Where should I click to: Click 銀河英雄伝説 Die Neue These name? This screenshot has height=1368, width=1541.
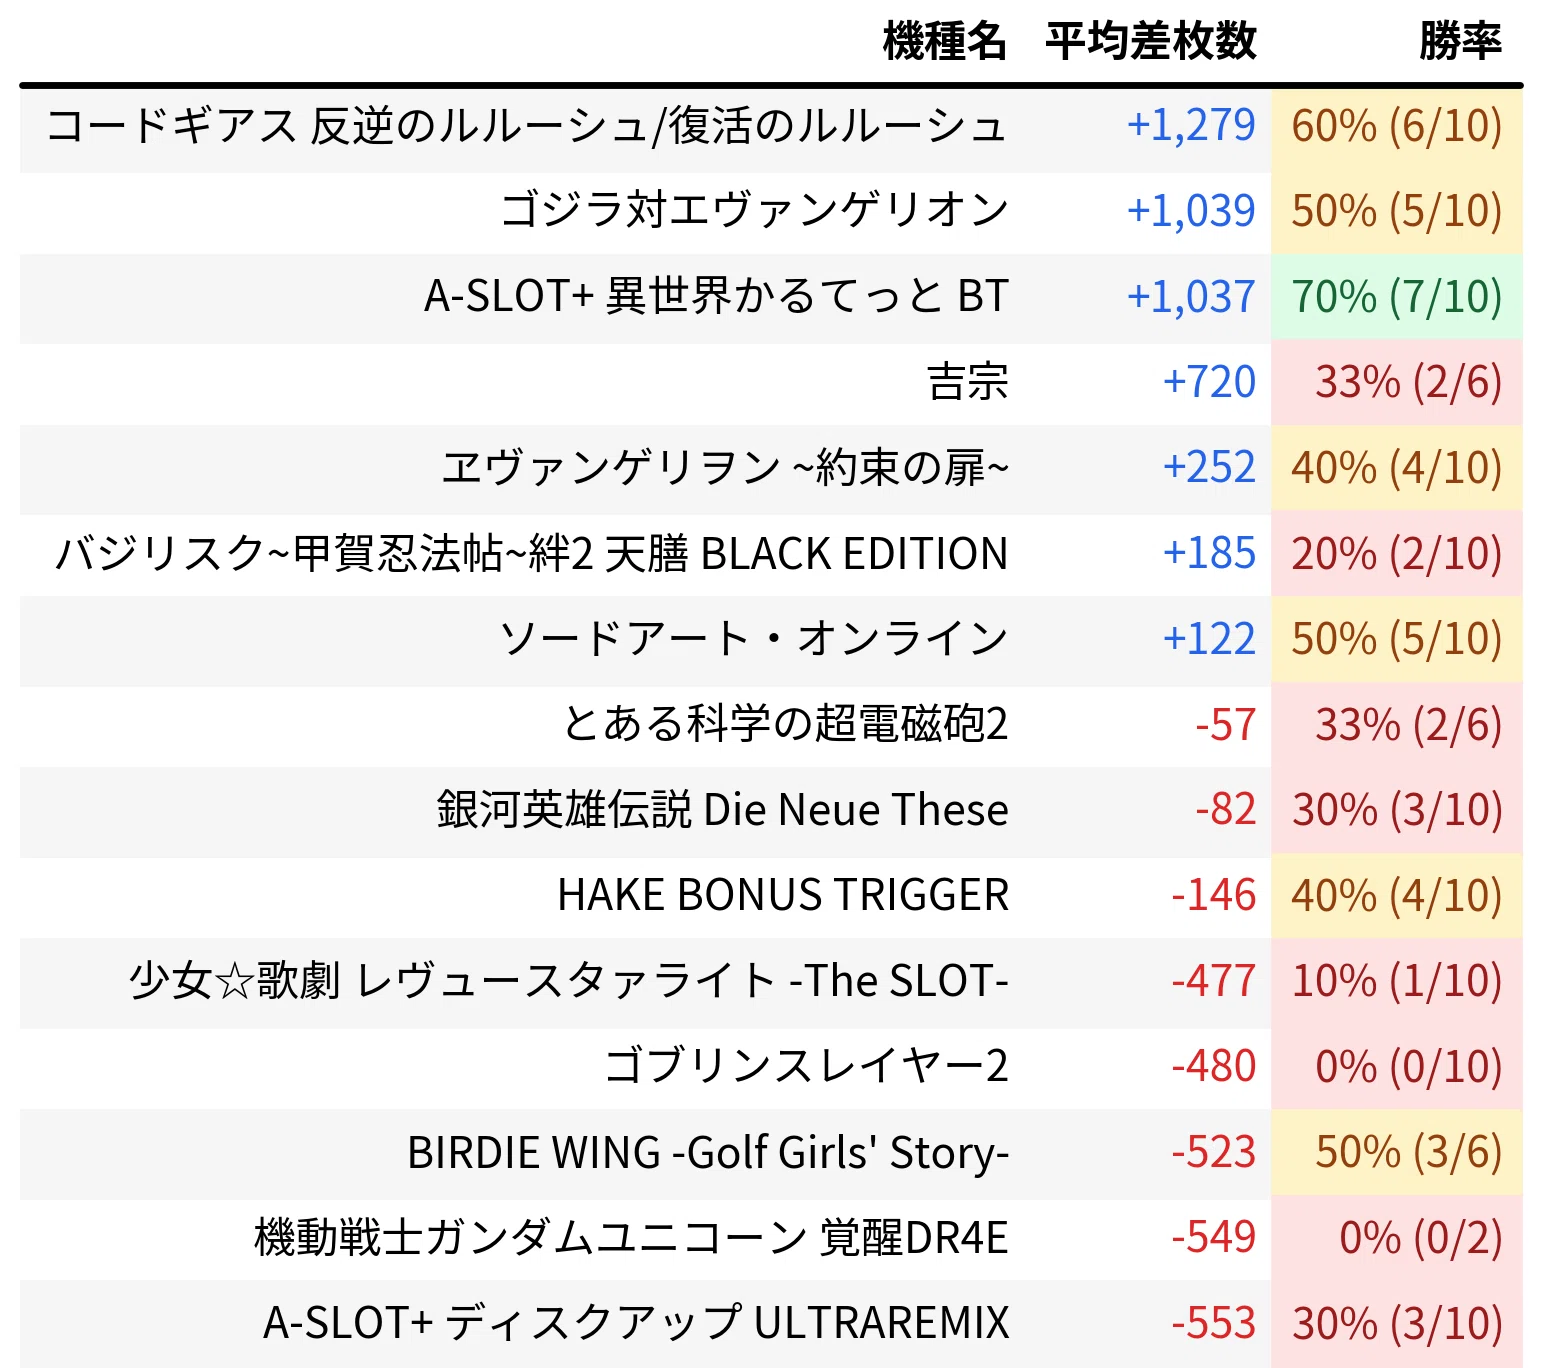click(722, 811)
